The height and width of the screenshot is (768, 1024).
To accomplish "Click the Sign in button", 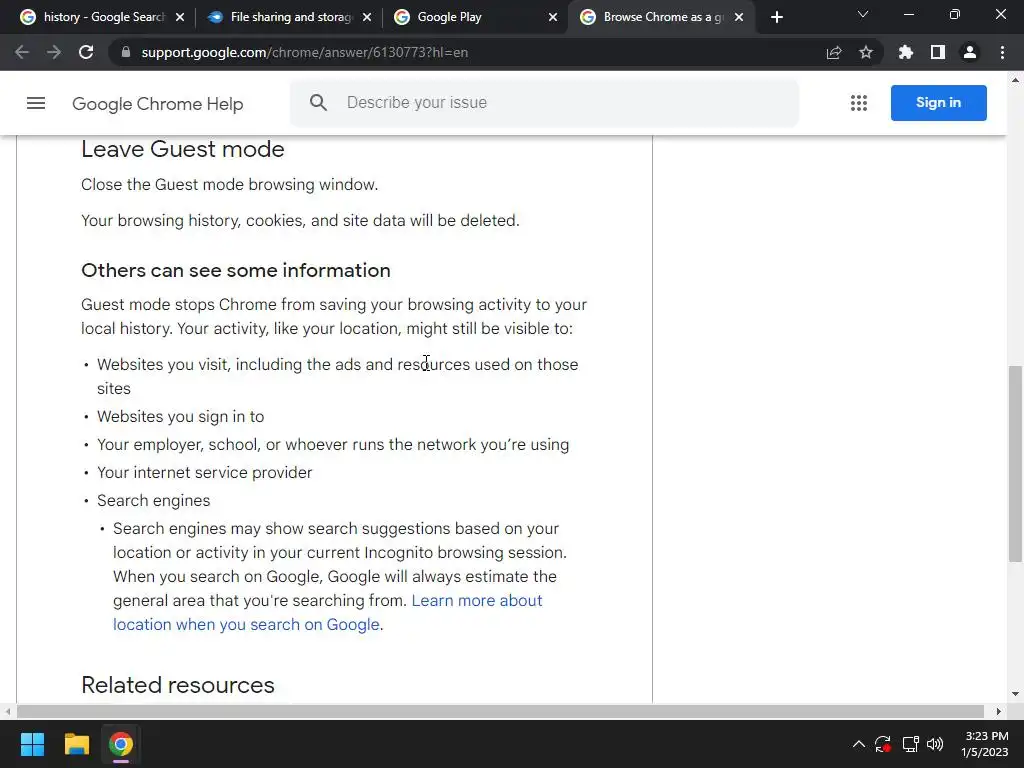I will pyautogui.click(x=938, y=103).
